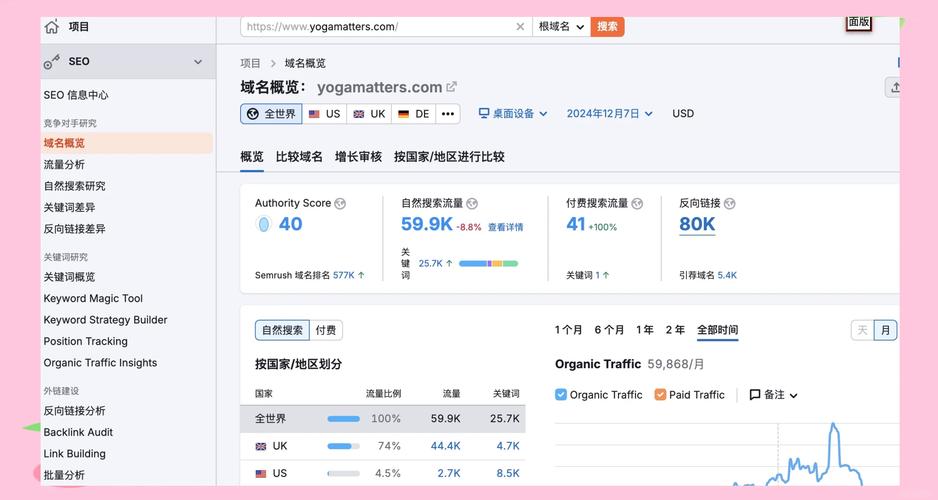938x500 pixels.
Task: Switch to 按国家/地区进行比较 tab
Action: 449,157
